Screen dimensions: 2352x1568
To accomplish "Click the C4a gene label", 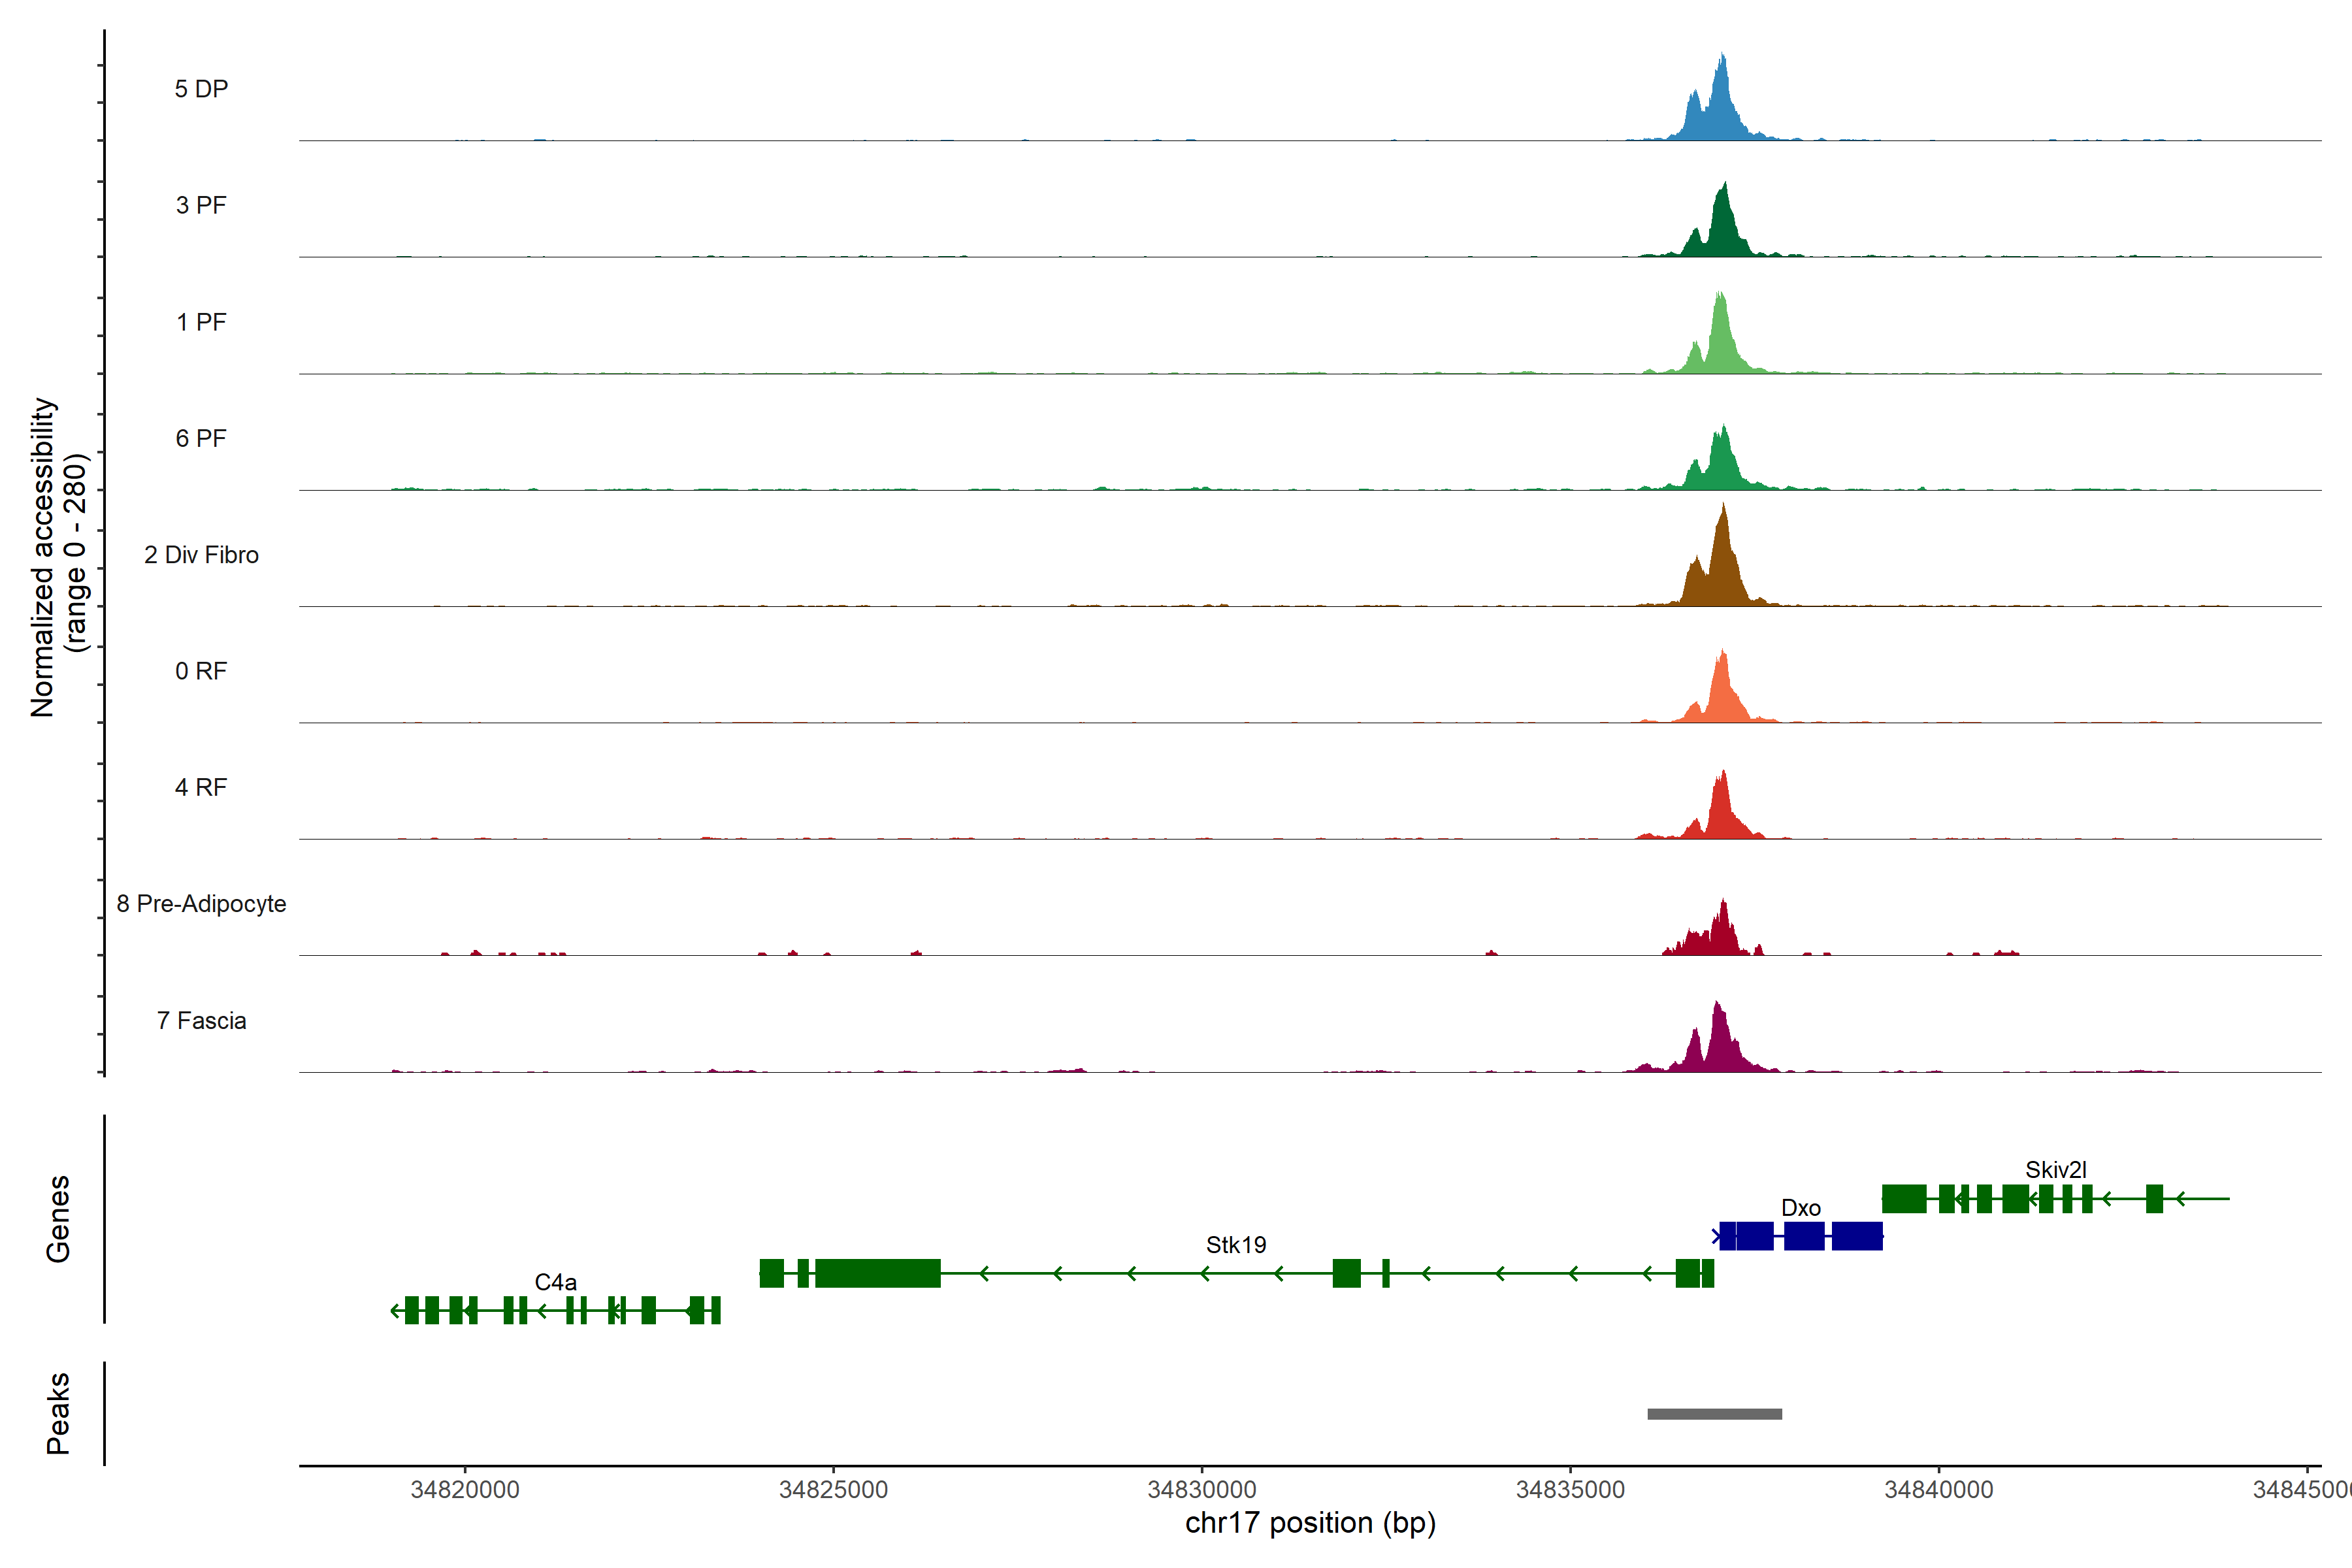I will point(555,1282).
